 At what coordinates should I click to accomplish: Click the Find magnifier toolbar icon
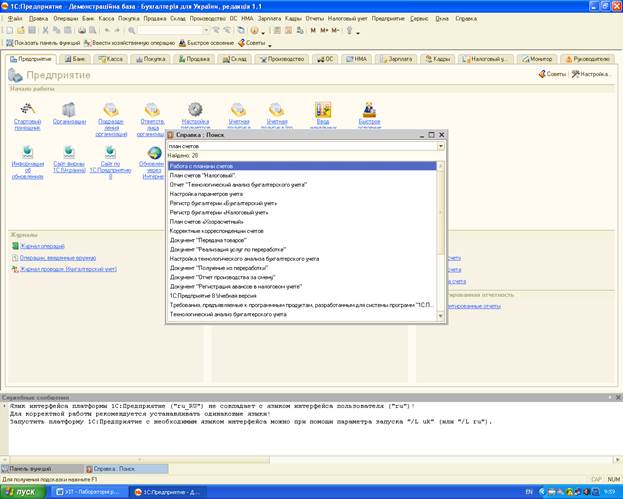click(132, 30)
